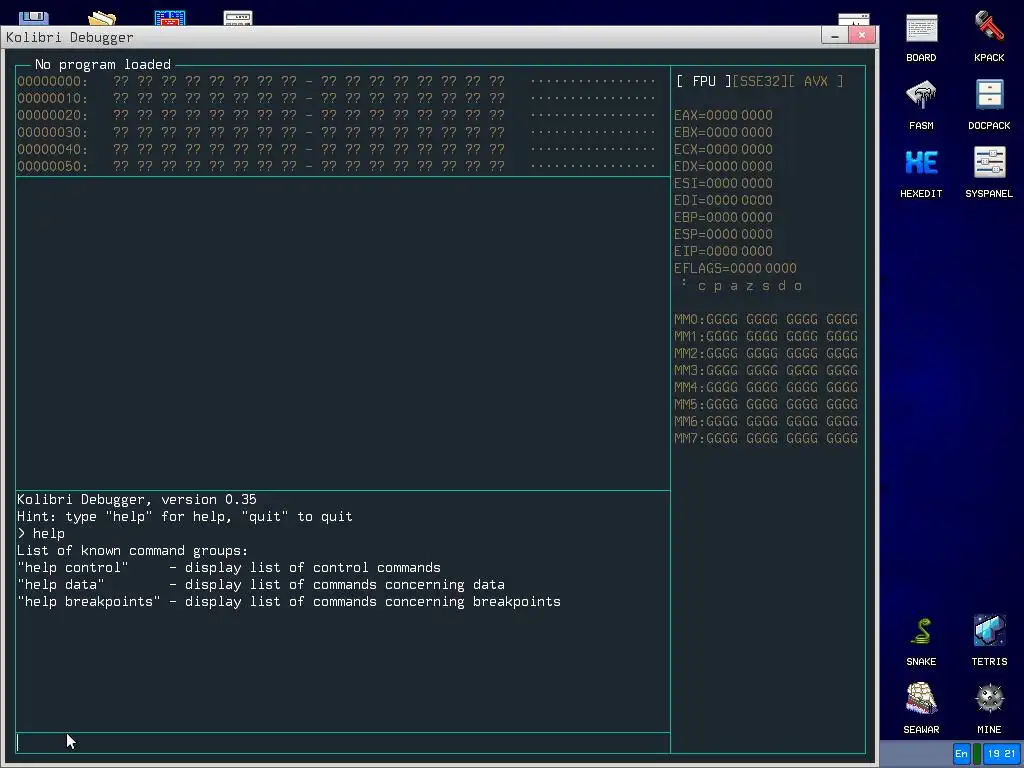Click the "help data" help entry
This screenshot has height=768, width=1024.
(x=261, y=584)
